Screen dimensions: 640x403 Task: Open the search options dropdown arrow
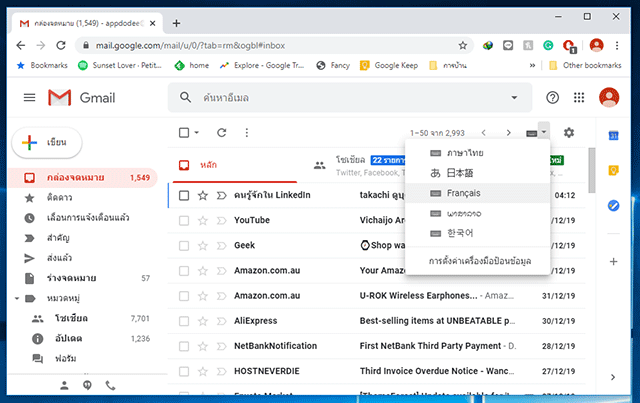pyautogui.click(x=514, y=98)
